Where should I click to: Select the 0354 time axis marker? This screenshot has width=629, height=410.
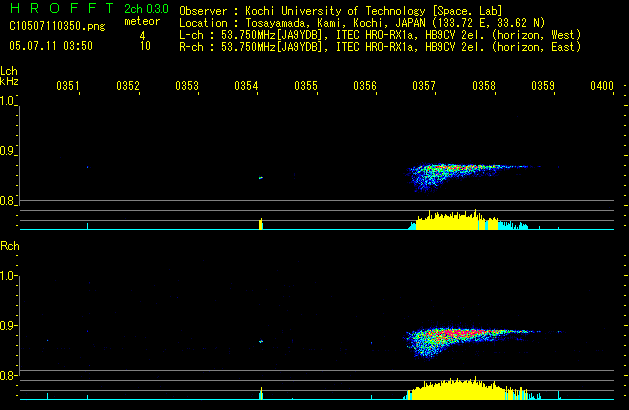pyautogui.click(x=246, y=86)
